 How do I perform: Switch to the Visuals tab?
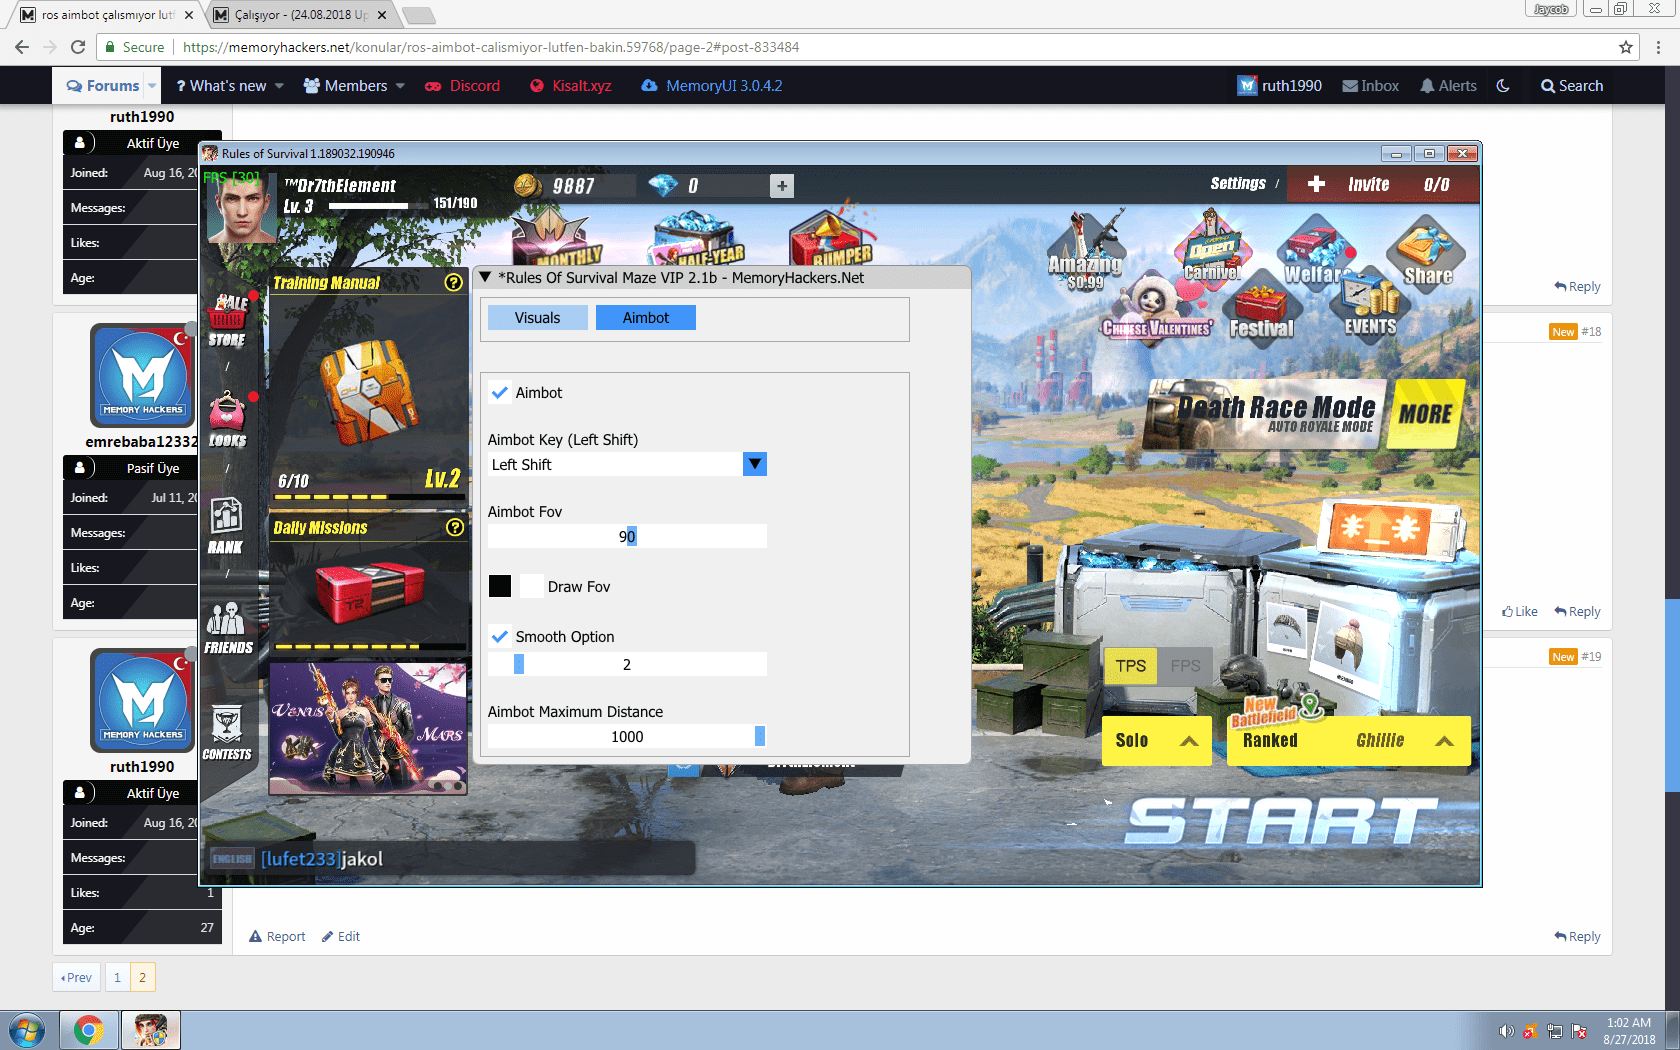click(x=537, y=318)
